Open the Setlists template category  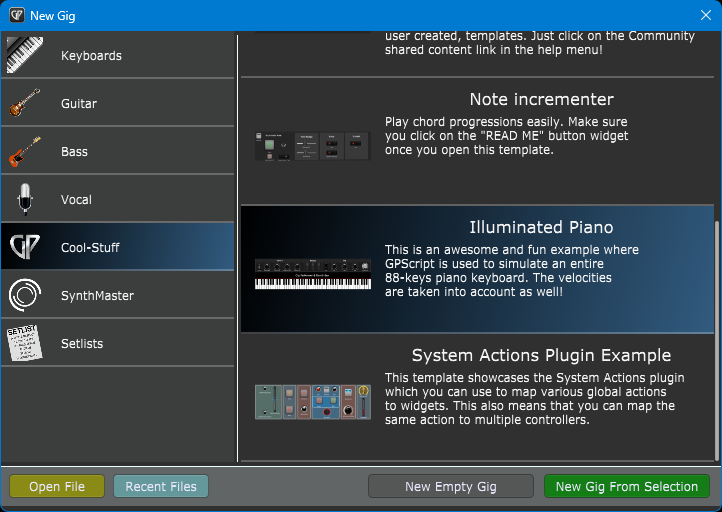pos(82,343)
